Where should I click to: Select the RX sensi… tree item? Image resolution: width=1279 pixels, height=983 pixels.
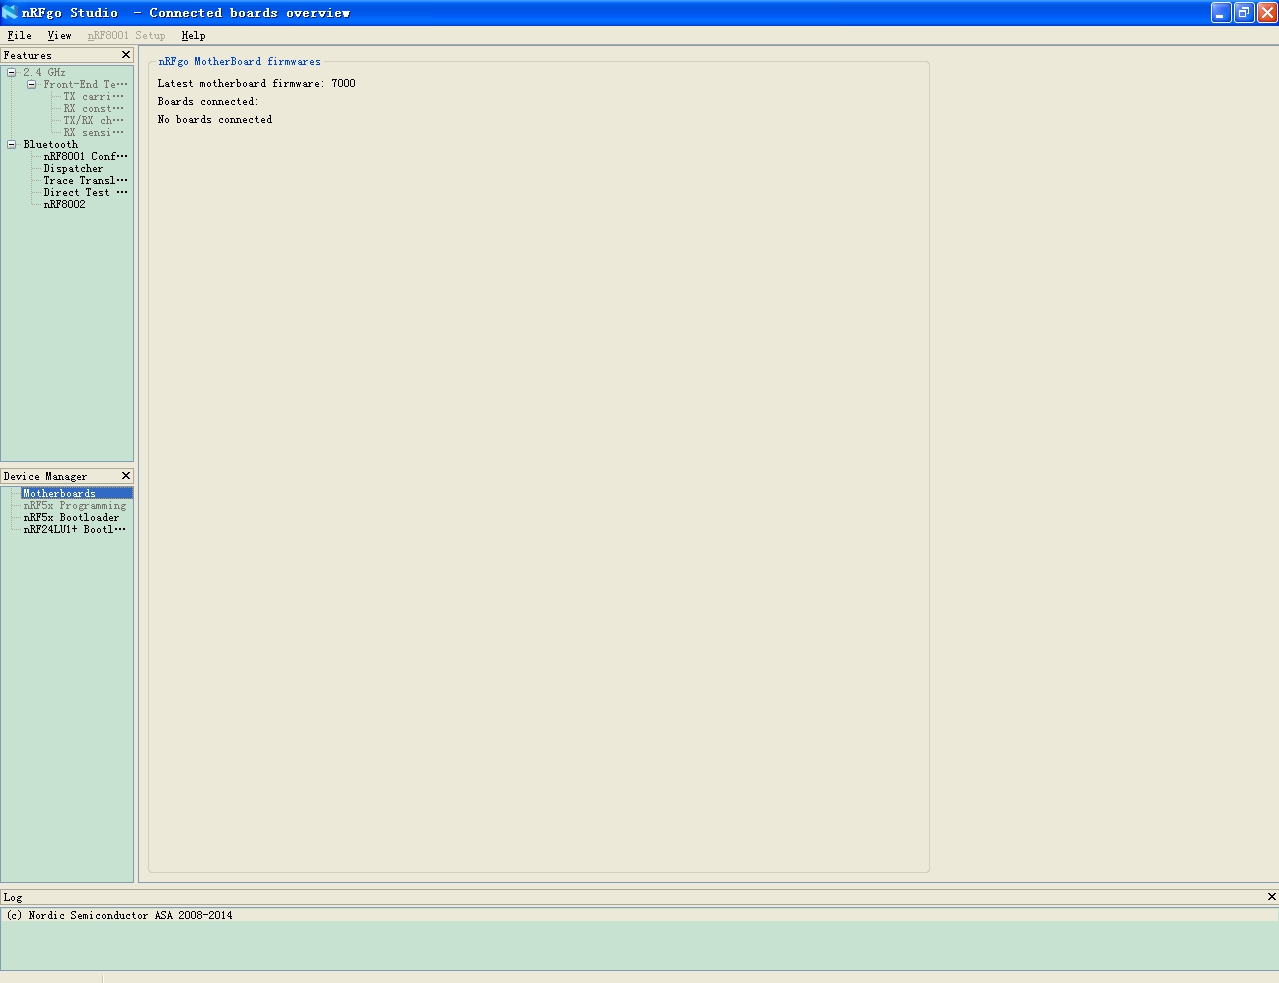tap(94, 133)
